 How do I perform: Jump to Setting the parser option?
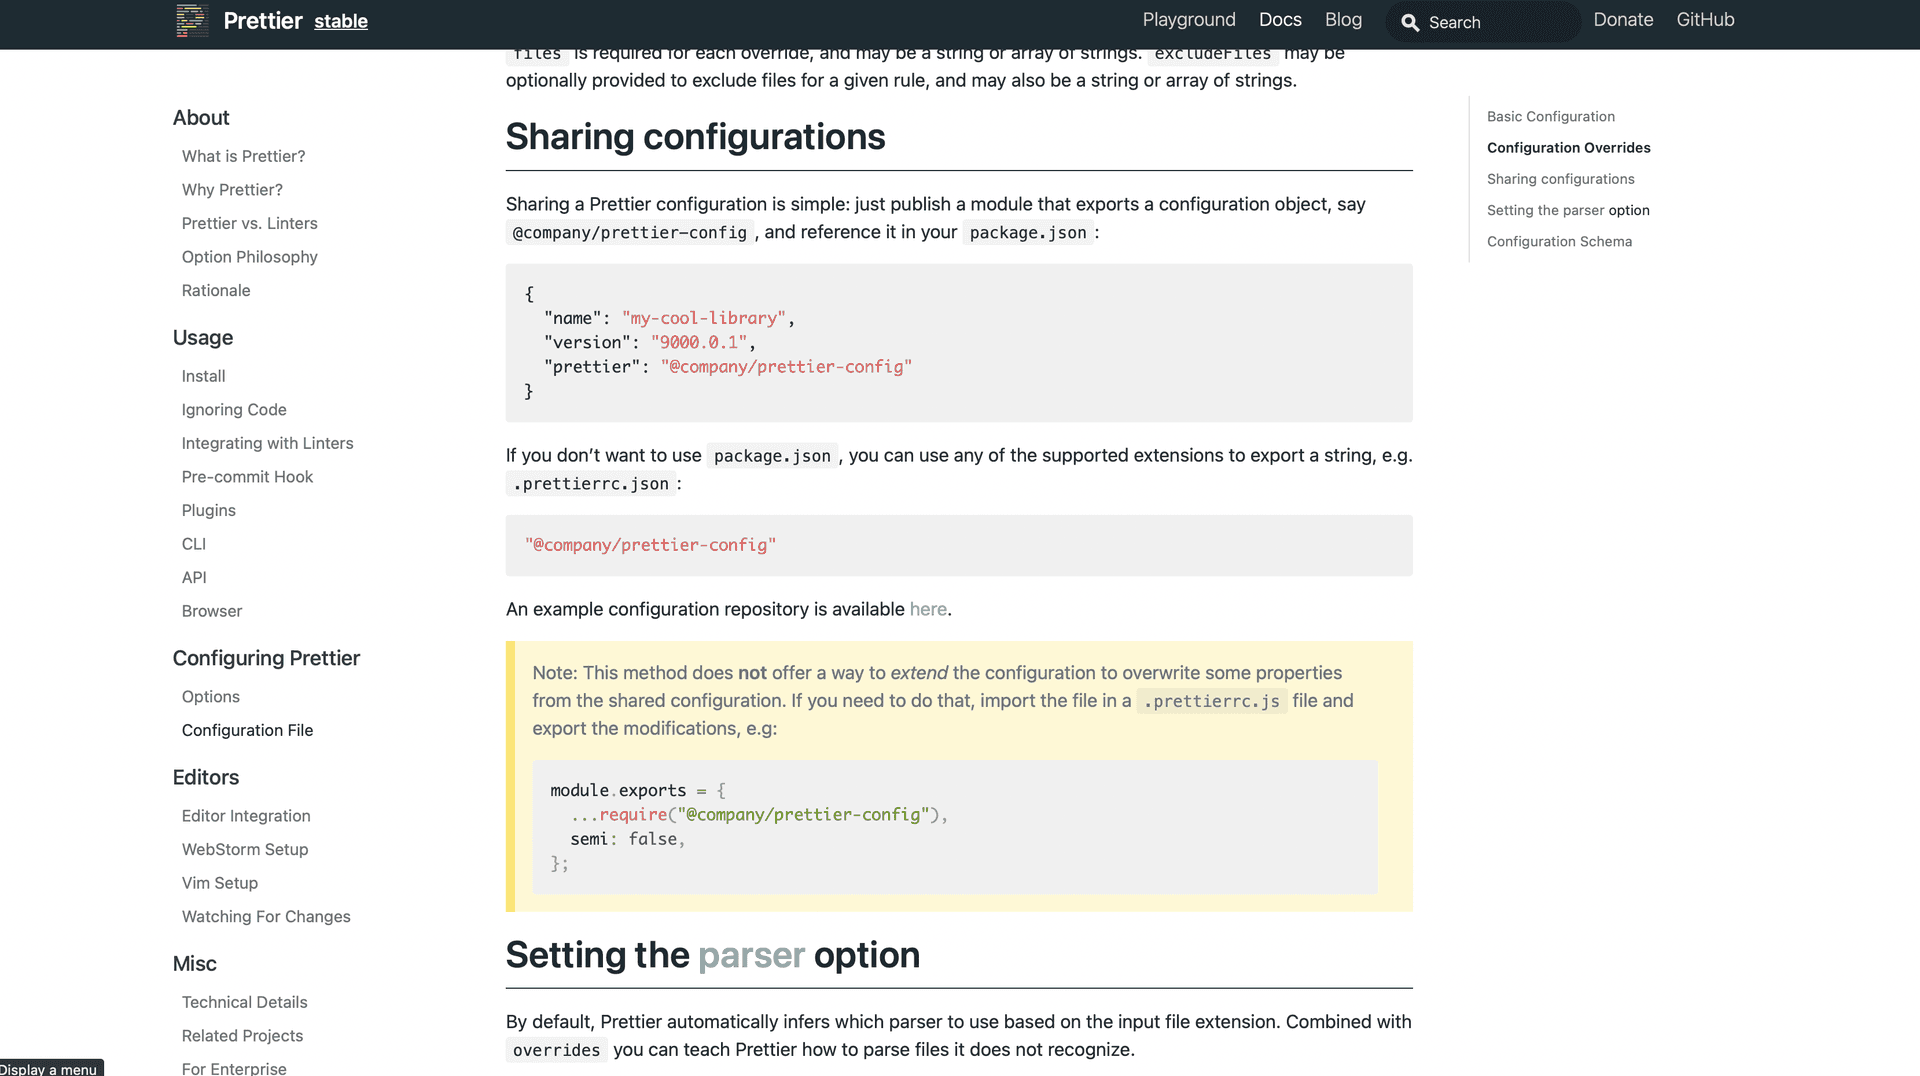(1568, 210)
